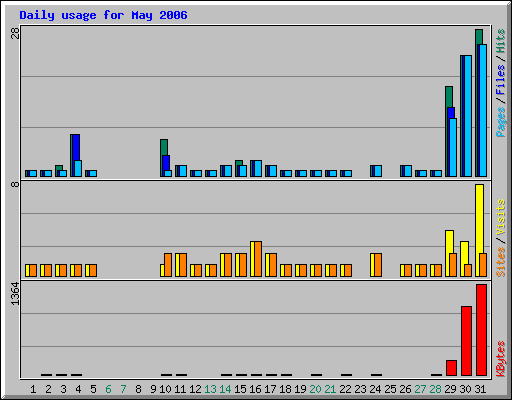
Task: Click the y-axis value '1364'
Action: (x=15, y=294)
